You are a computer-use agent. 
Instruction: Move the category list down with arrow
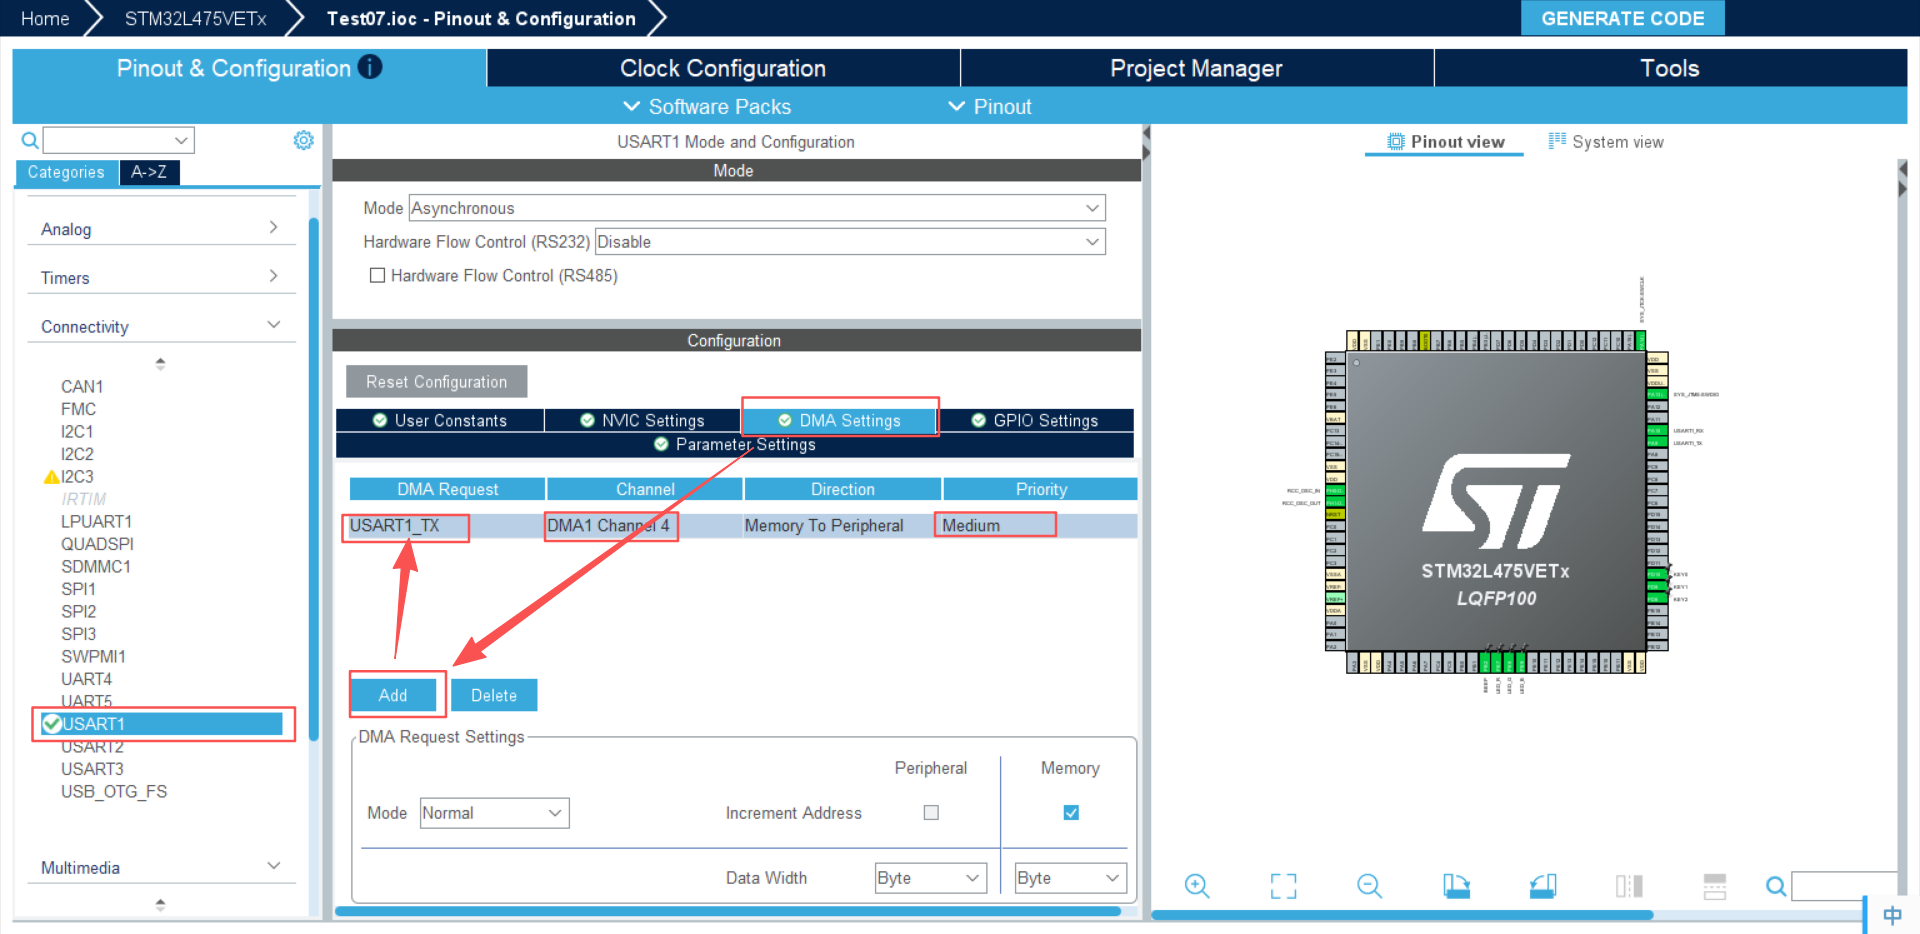[x=160, y=904]
